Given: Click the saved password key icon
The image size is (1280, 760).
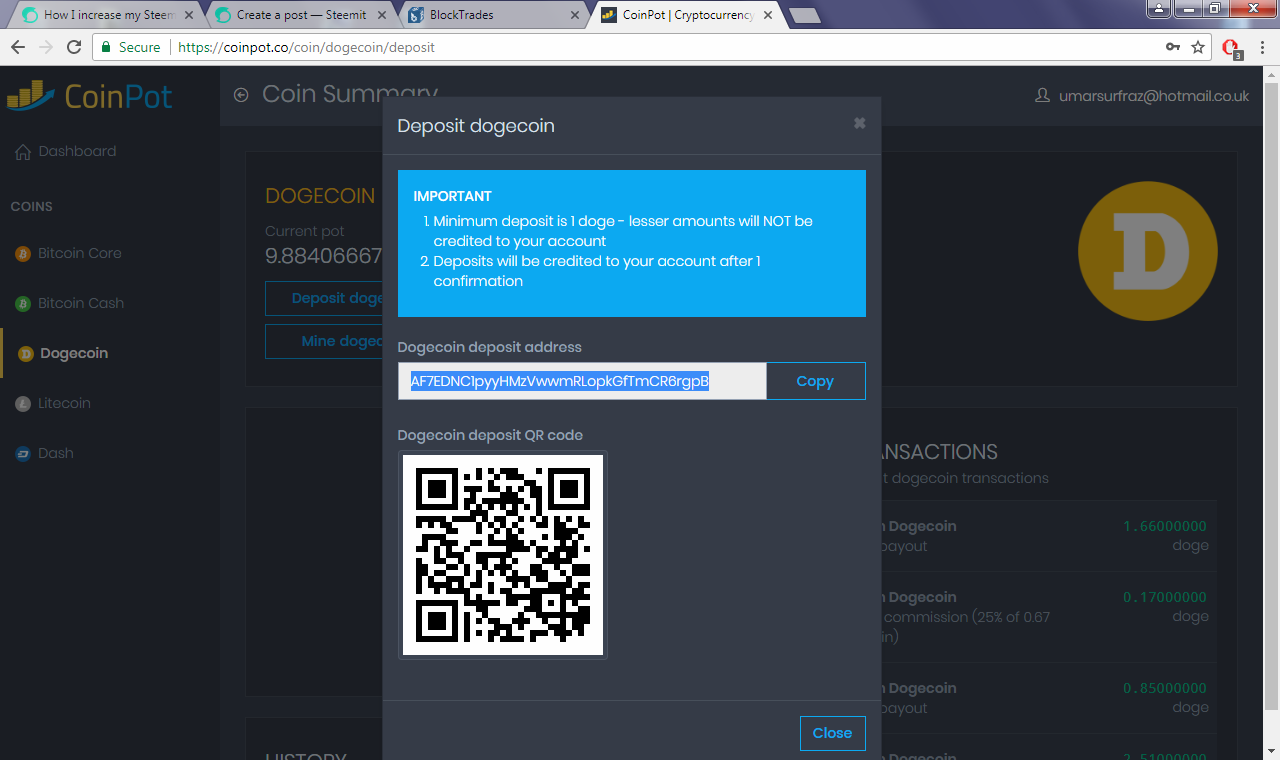Looking at the screenshot, I should 1173,47.
